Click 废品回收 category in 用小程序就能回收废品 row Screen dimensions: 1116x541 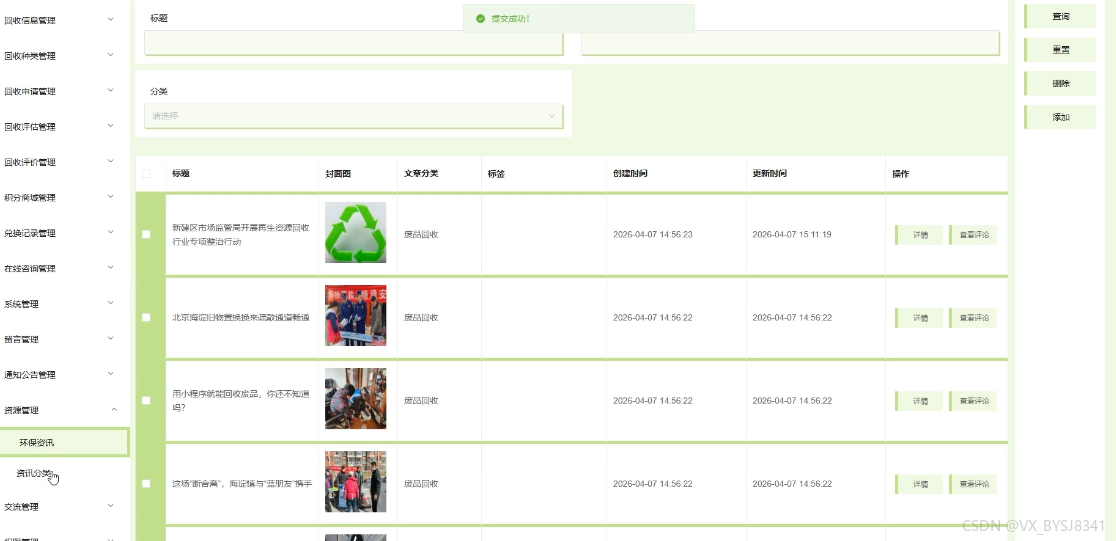pos(421,401)
